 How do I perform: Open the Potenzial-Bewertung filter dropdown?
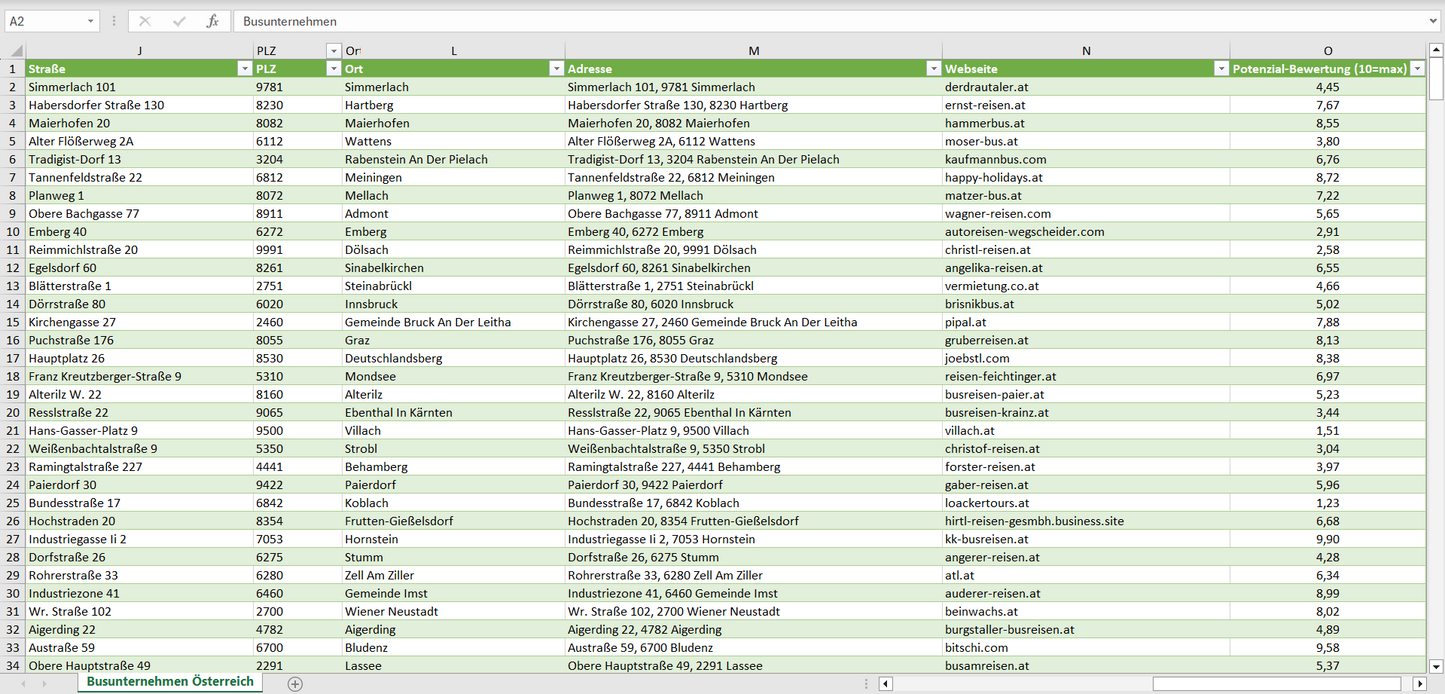[x=1417, y=69]
